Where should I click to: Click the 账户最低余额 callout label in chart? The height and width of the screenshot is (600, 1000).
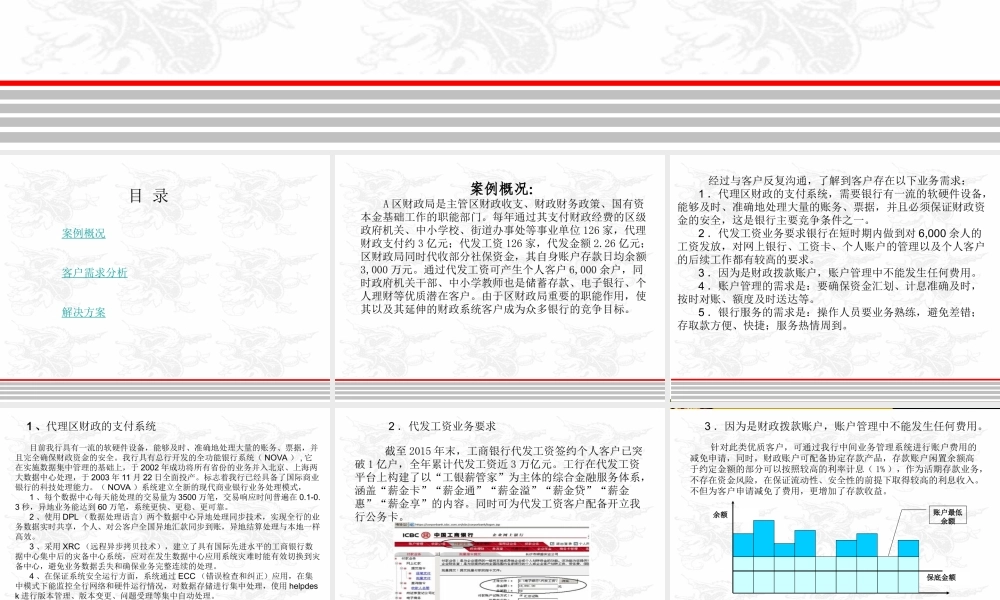click(948, 516)
